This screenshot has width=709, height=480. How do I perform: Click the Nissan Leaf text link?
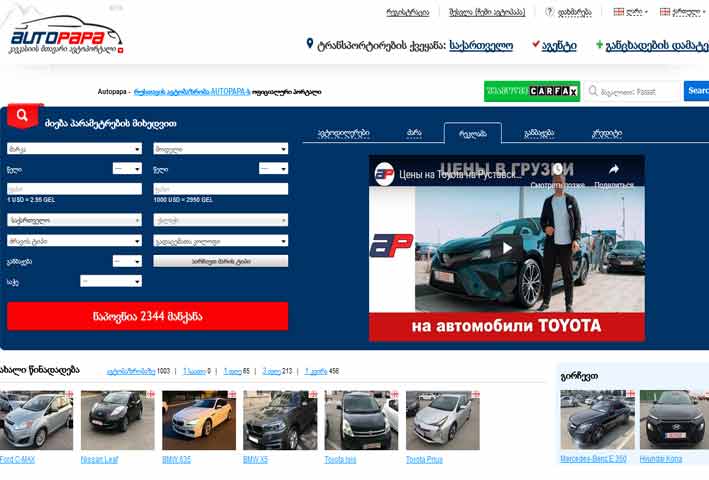click(99, 460)
